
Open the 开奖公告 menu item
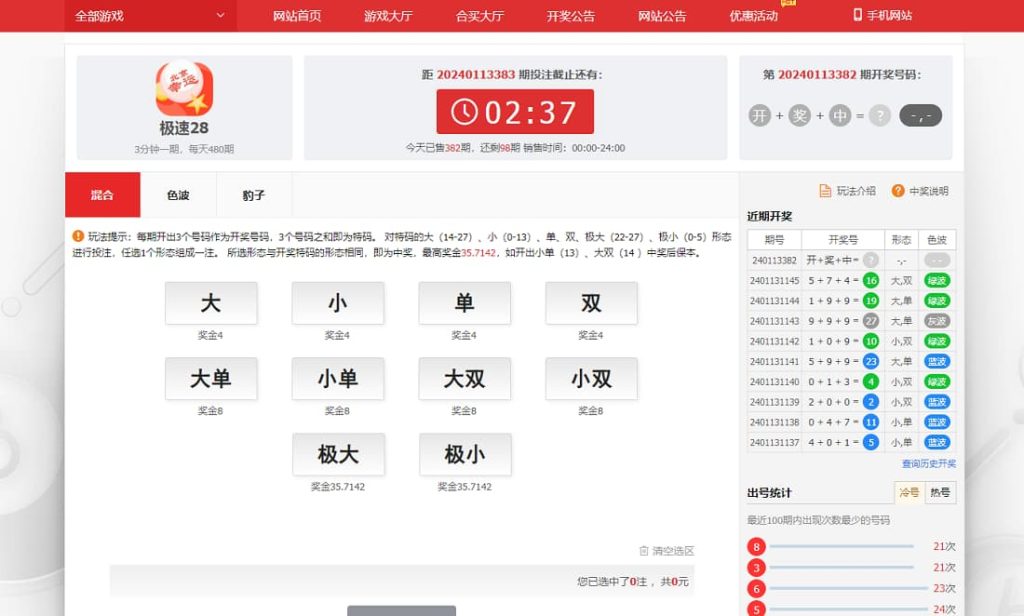tap(570, 15)
